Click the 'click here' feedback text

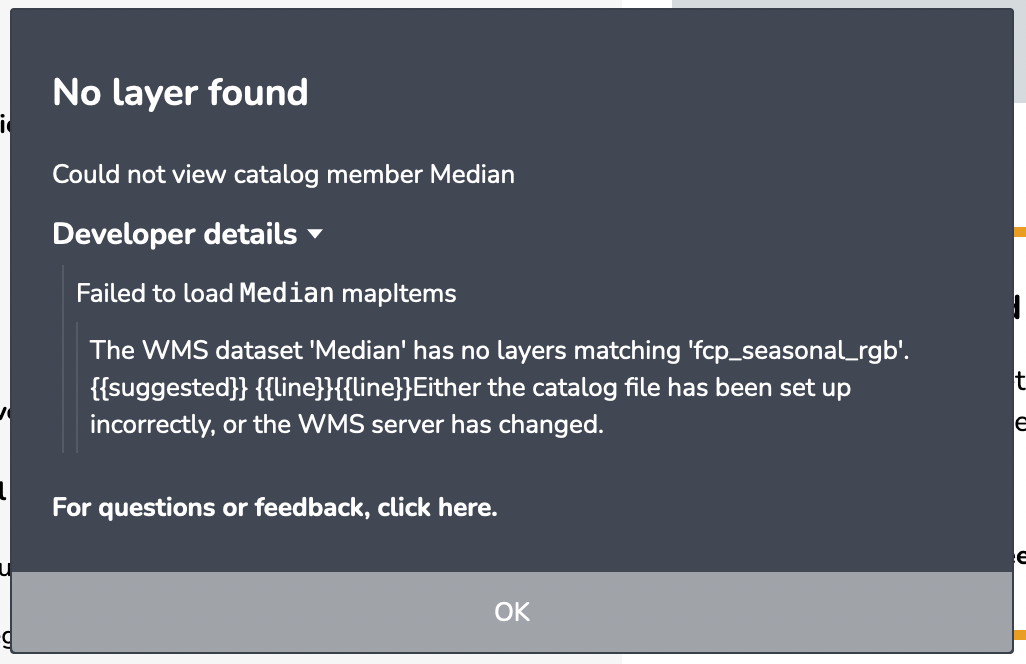(438, 507)
